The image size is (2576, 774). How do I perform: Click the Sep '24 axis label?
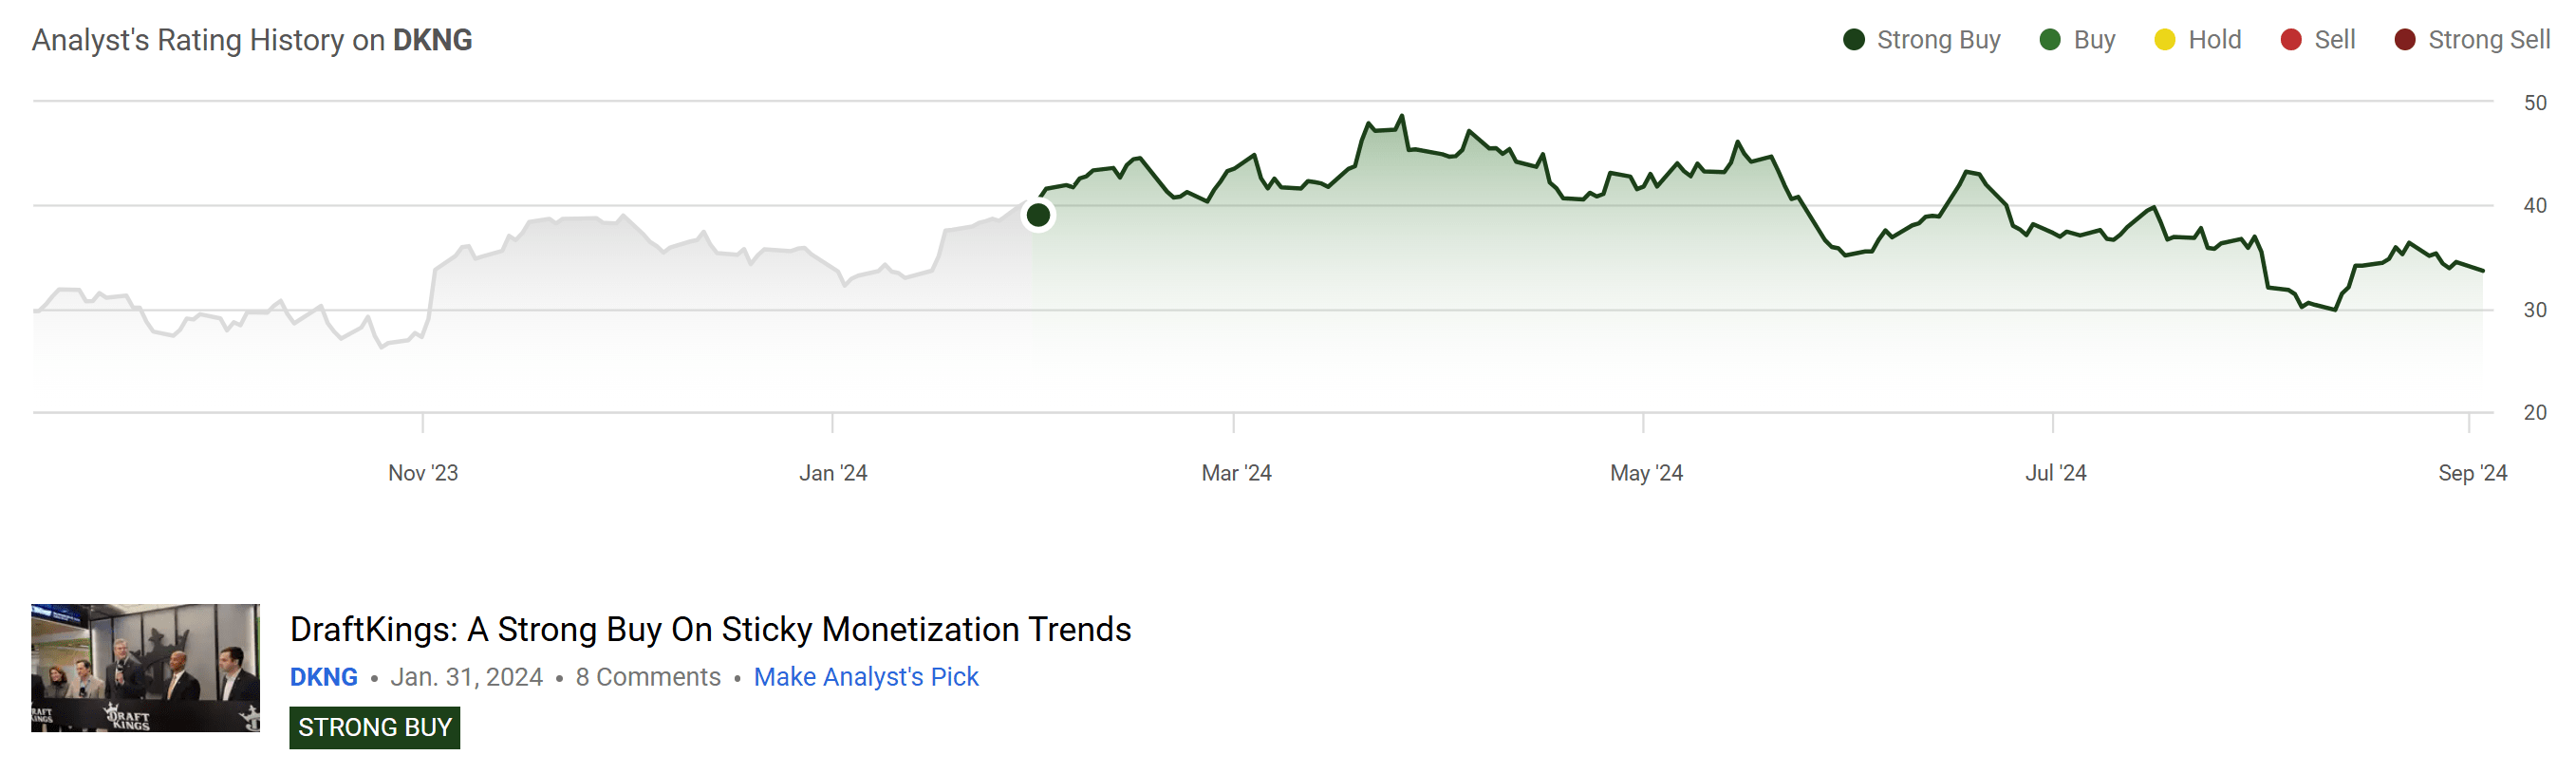pyautogui.click(x=2472, y=473)
